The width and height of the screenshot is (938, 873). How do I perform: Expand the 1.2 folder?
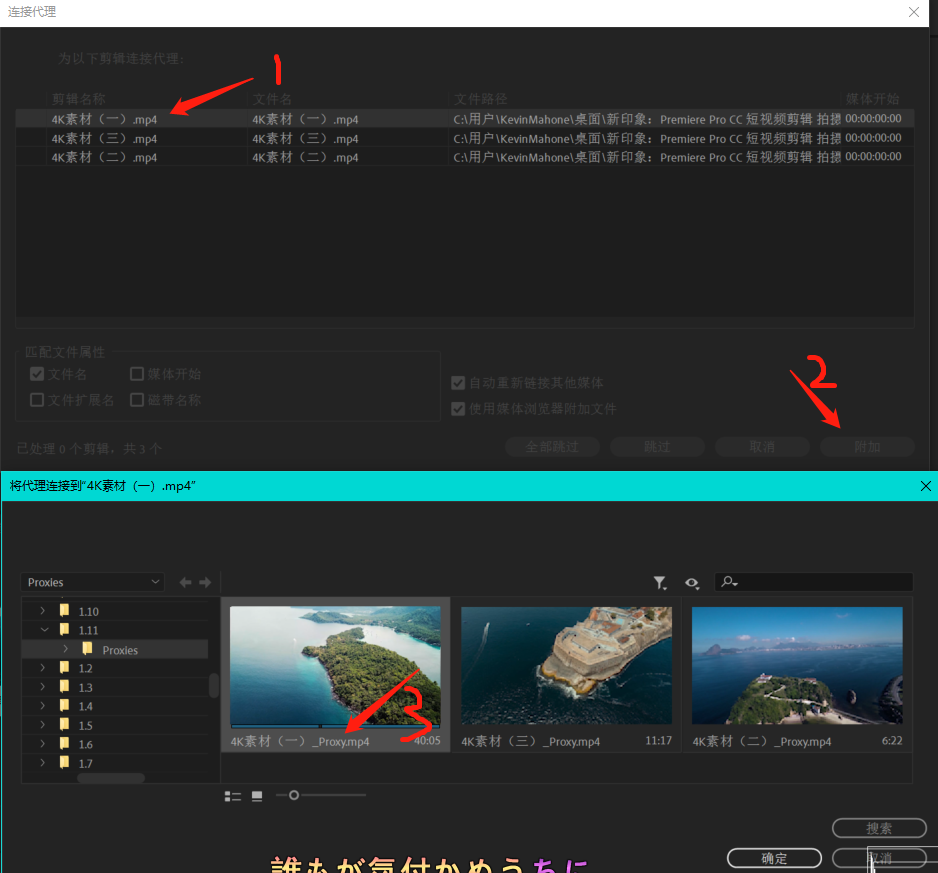(x=42, y=667)
